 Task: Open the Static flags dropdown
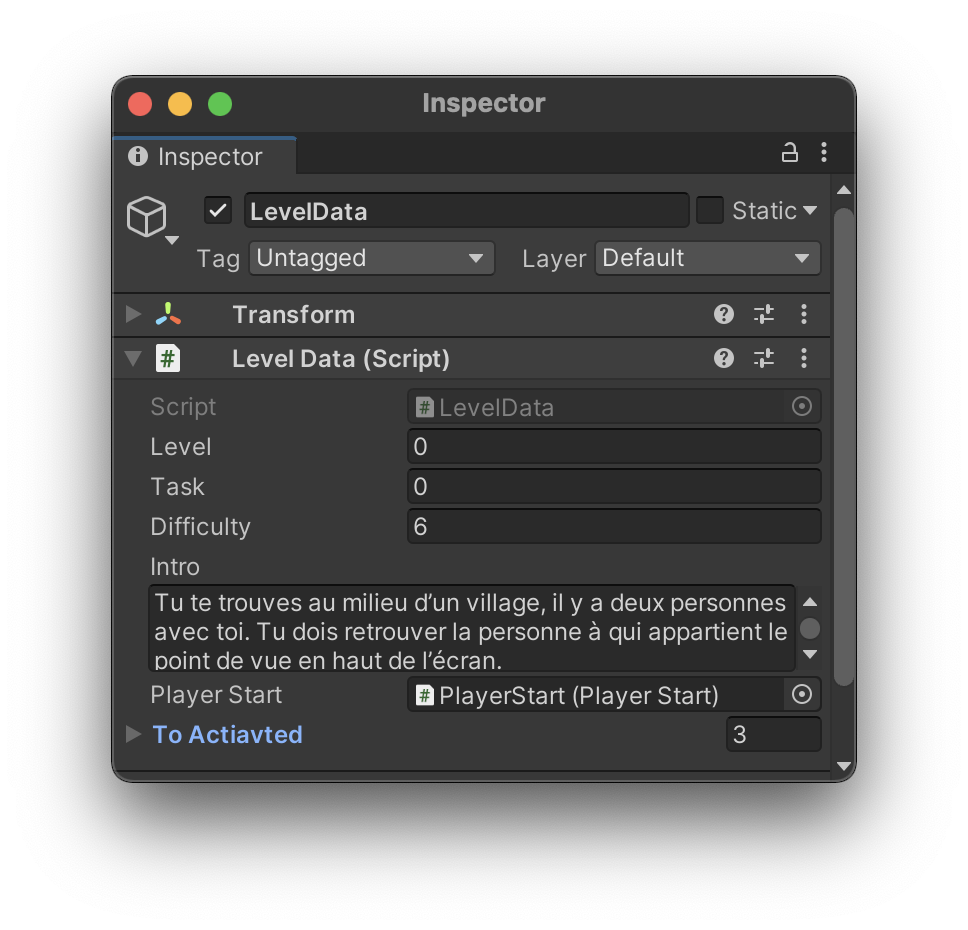[809, 210]
